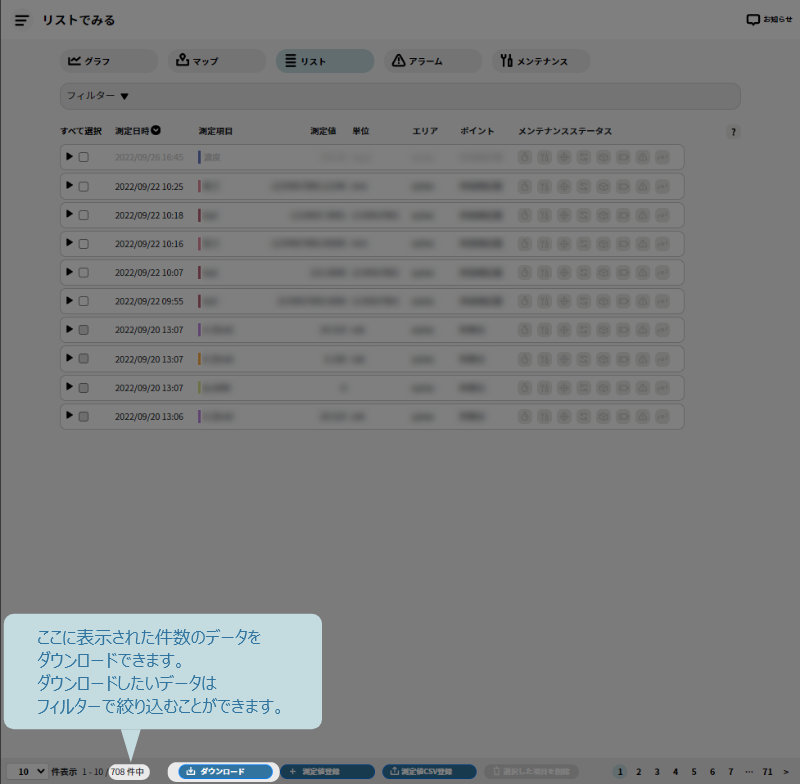Click box icon in 2022/09/22 10:07 row
Image resolution: width=800 pixels, height=784 pixels.
click(x=603, y=272)
